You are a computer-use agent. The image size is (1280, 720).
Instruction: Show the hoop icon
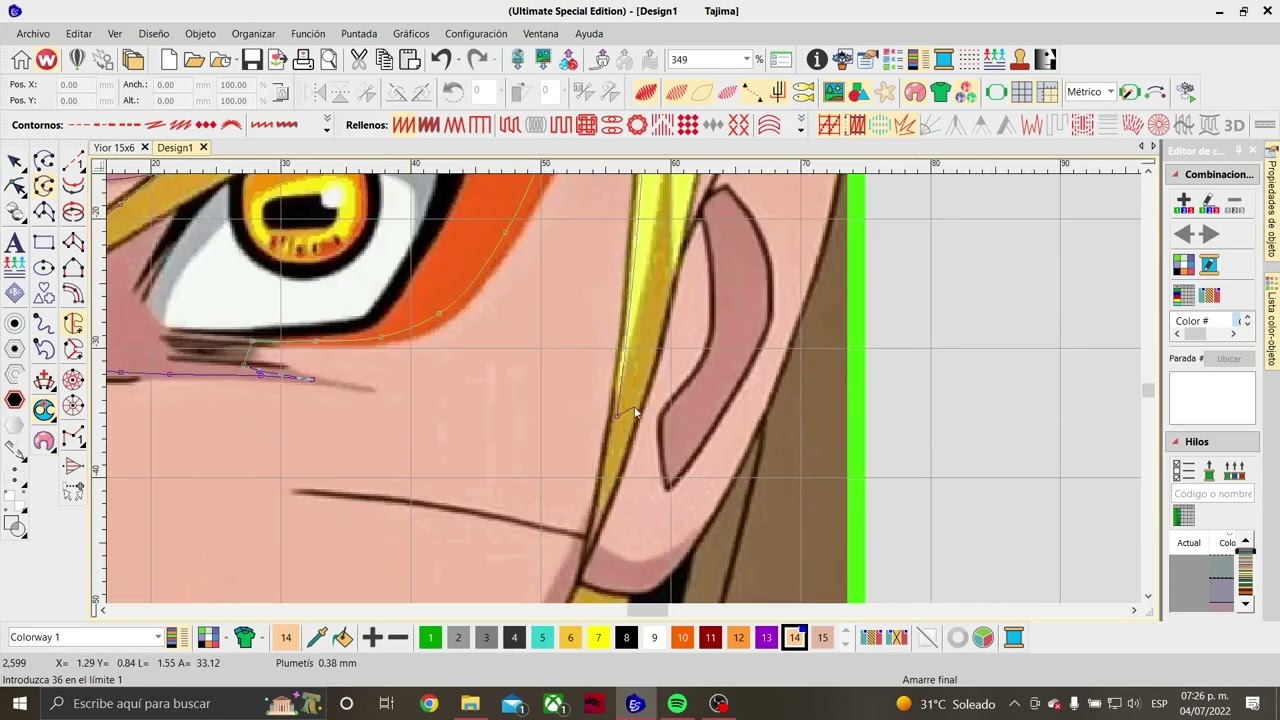(x=996, y=92)
